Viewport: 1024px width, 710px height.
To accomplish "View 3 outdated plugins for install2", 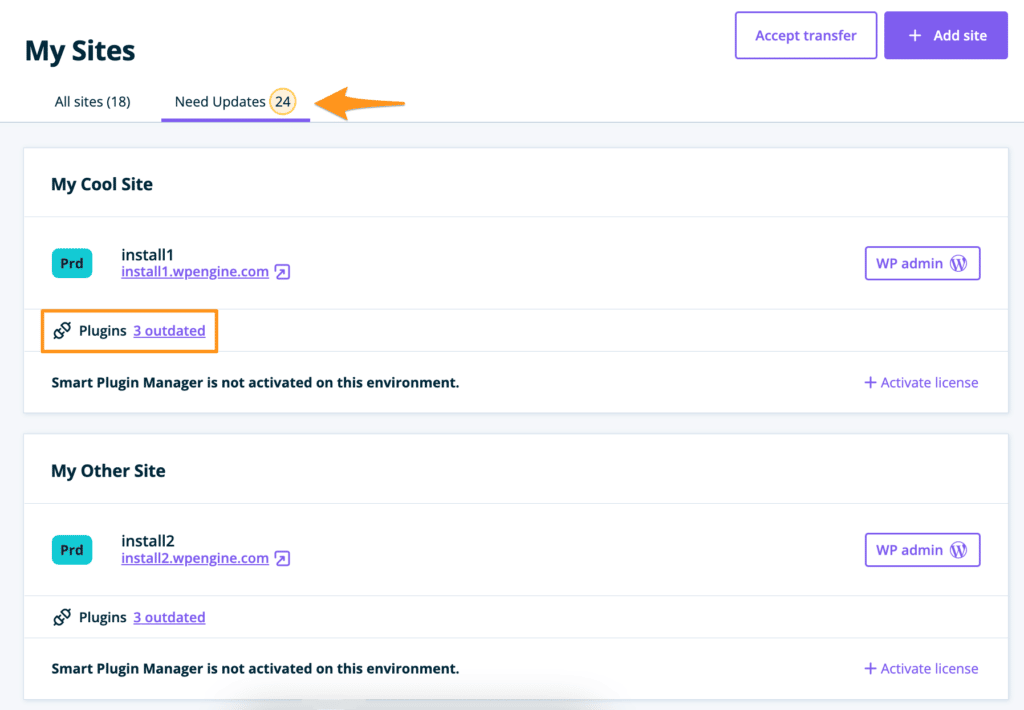I will coord(169,618).
